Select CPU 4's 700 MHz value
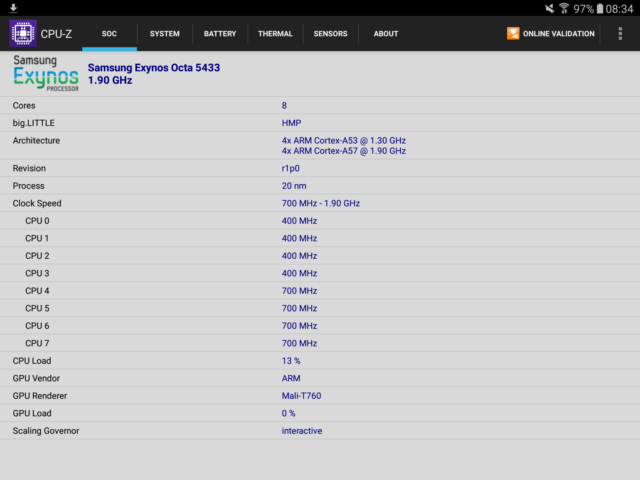 pos(299,291)
